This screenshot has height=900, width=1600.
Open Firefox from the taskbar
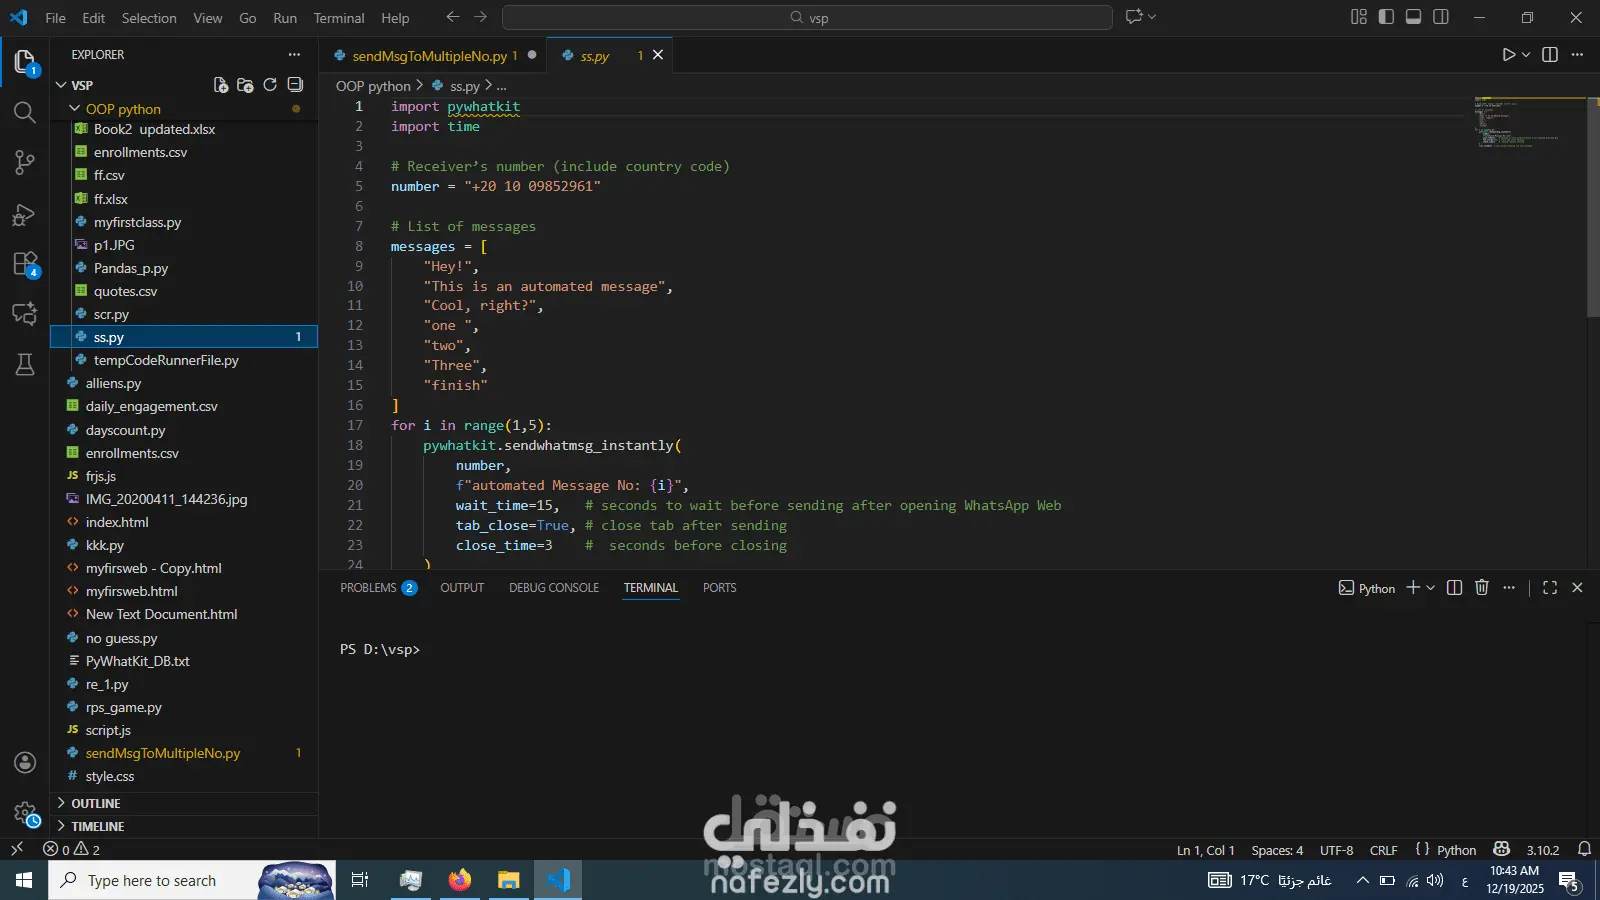(460, 880)
